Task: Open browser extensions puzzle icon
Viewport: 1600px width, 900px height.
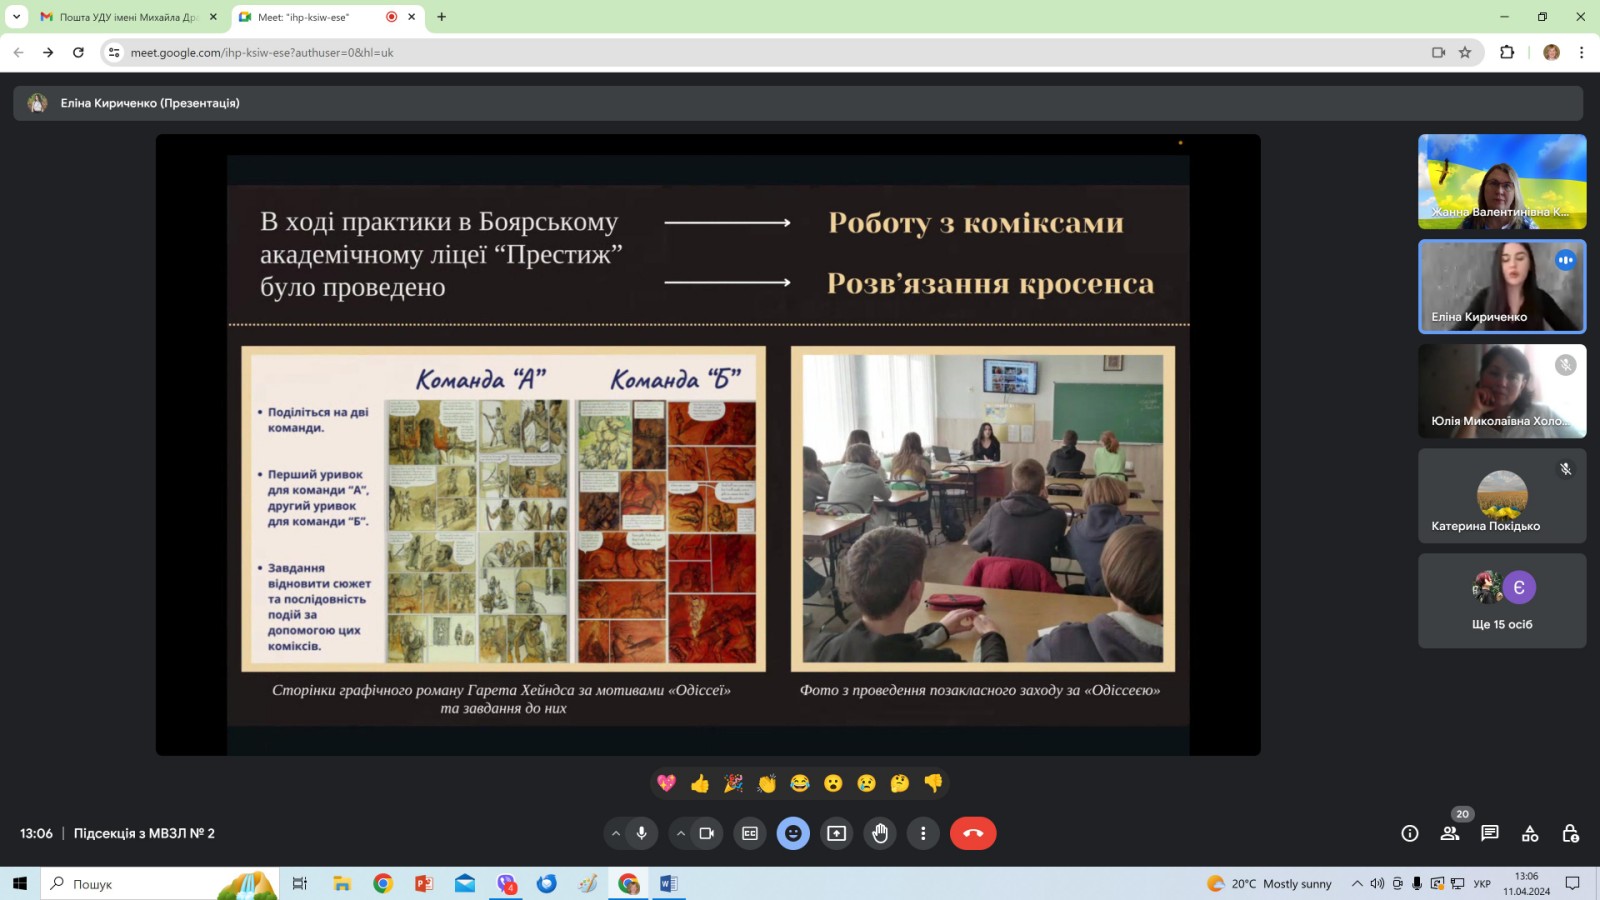Action: click(x=1507, y=52)
